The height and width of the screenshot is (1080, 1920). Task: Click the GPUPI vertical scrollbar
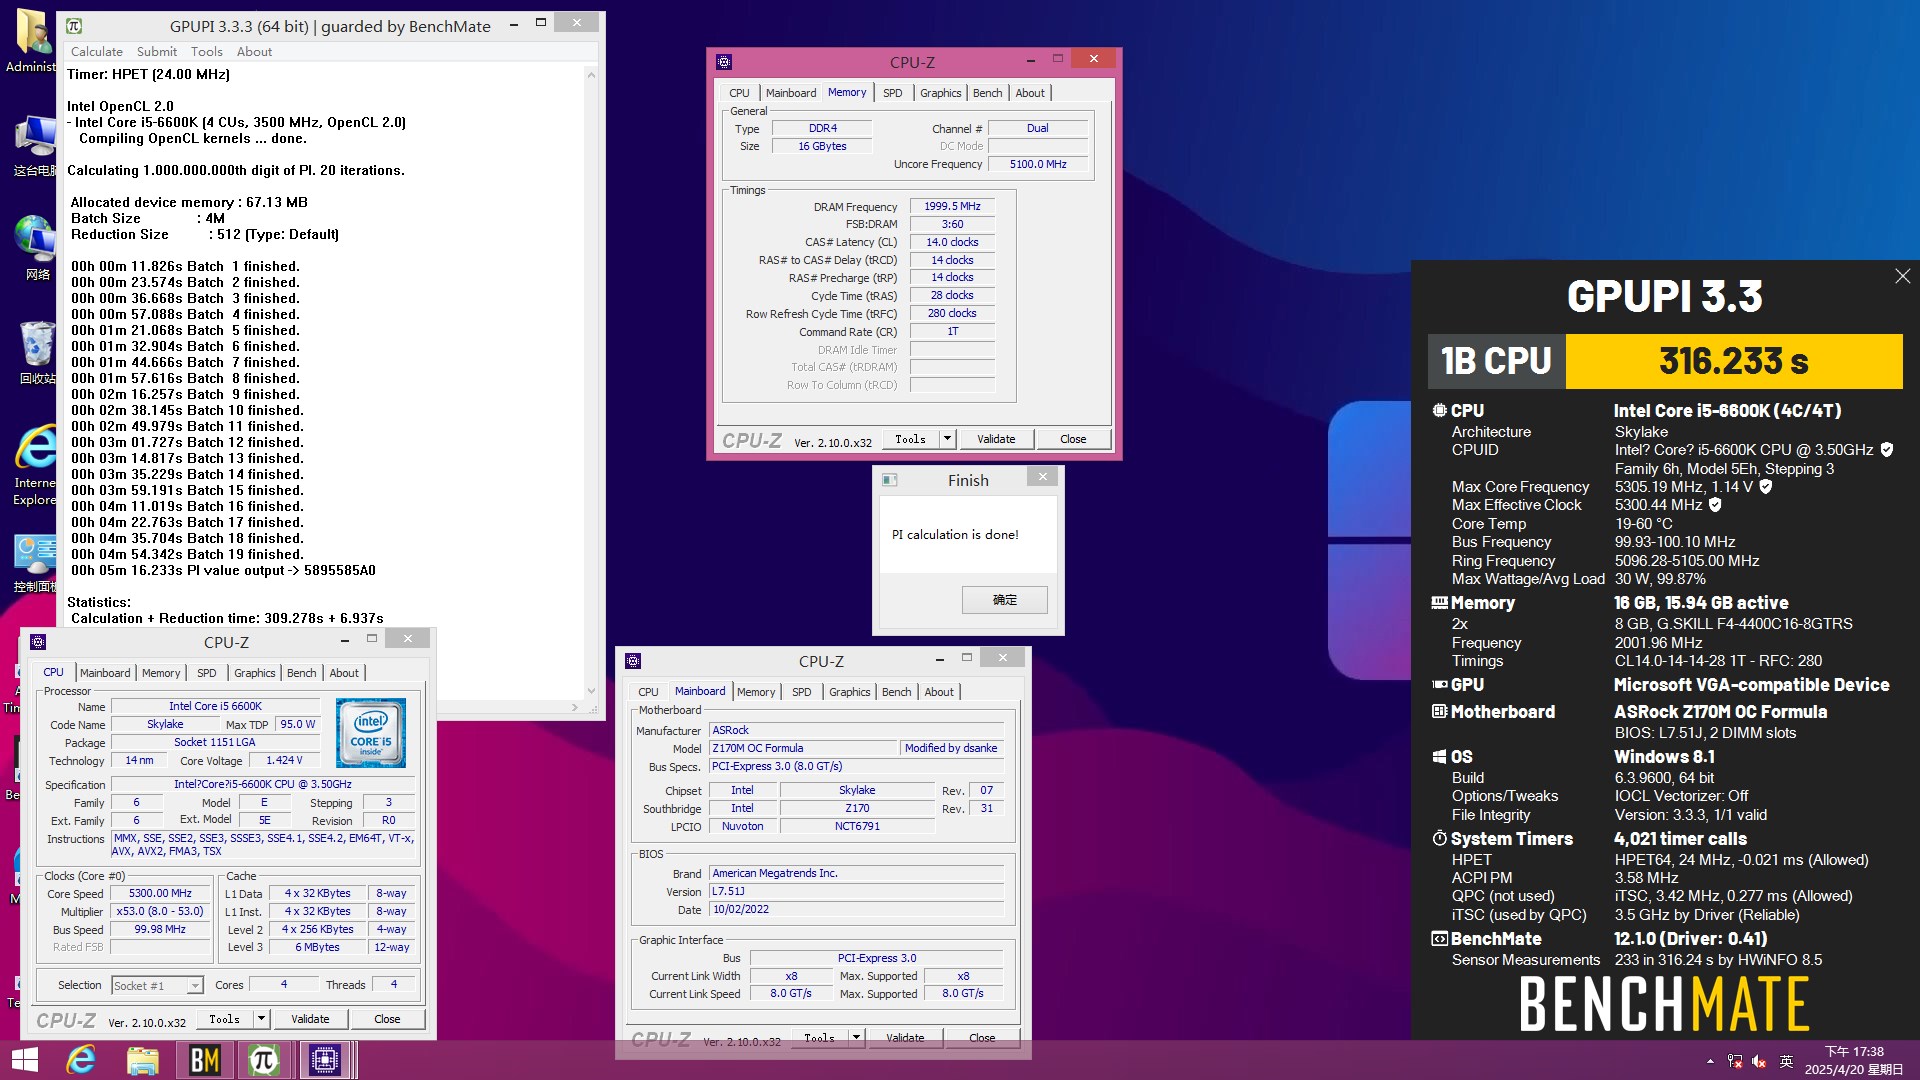click(591, 382)
